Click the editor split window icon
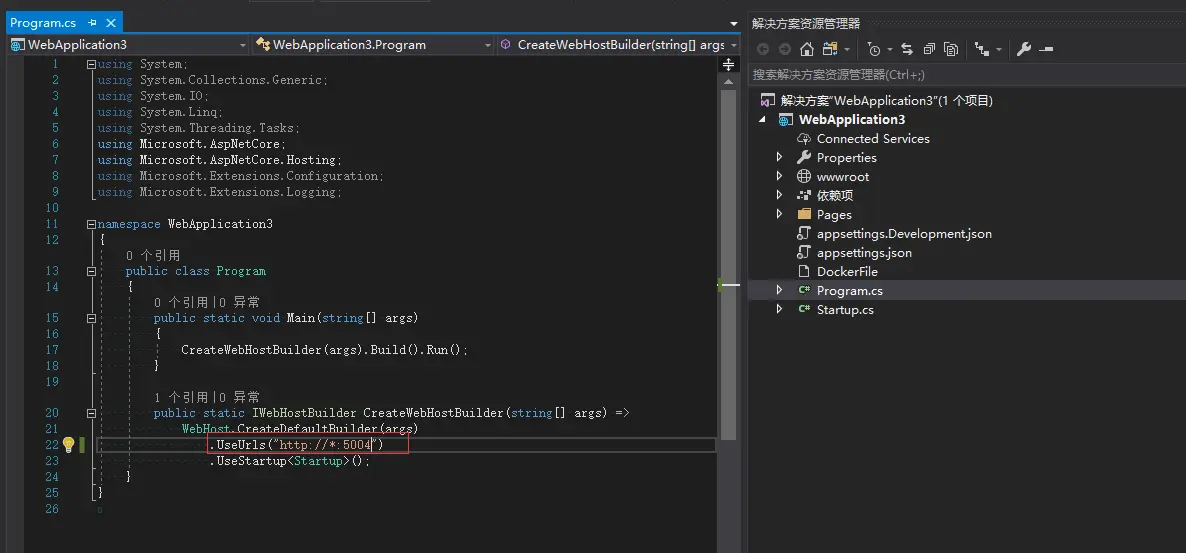Screen dimensions: 1186x553 pyautogui.click(x=728, y=65)
